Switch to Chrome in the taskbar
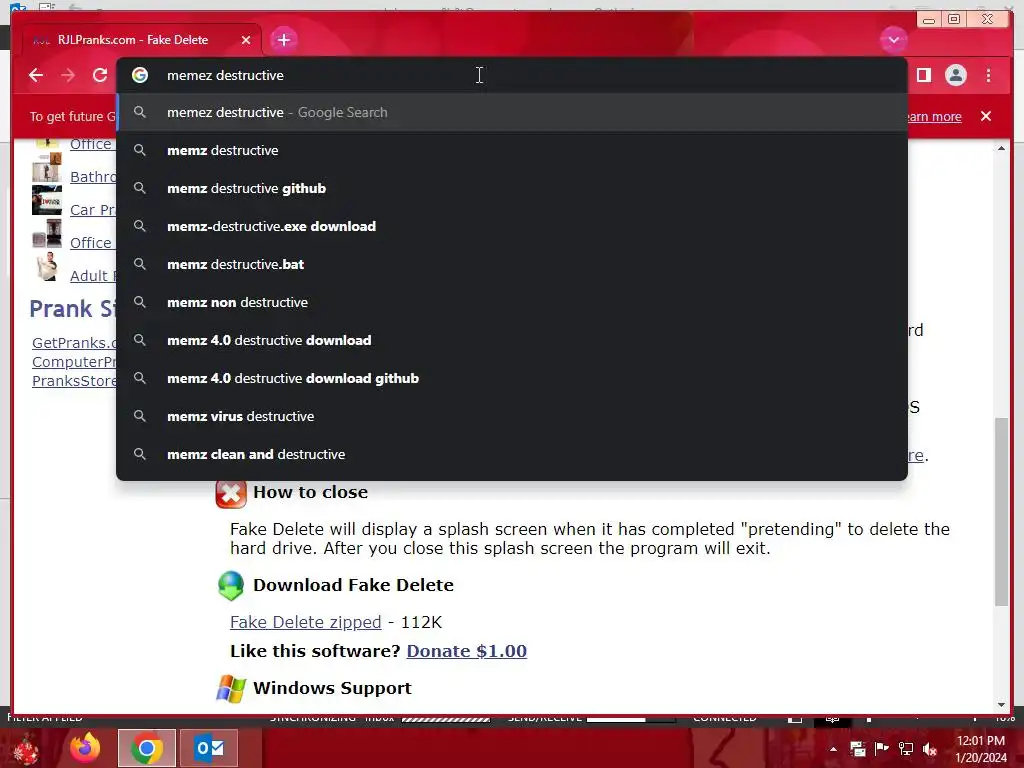 pos(147,748)
